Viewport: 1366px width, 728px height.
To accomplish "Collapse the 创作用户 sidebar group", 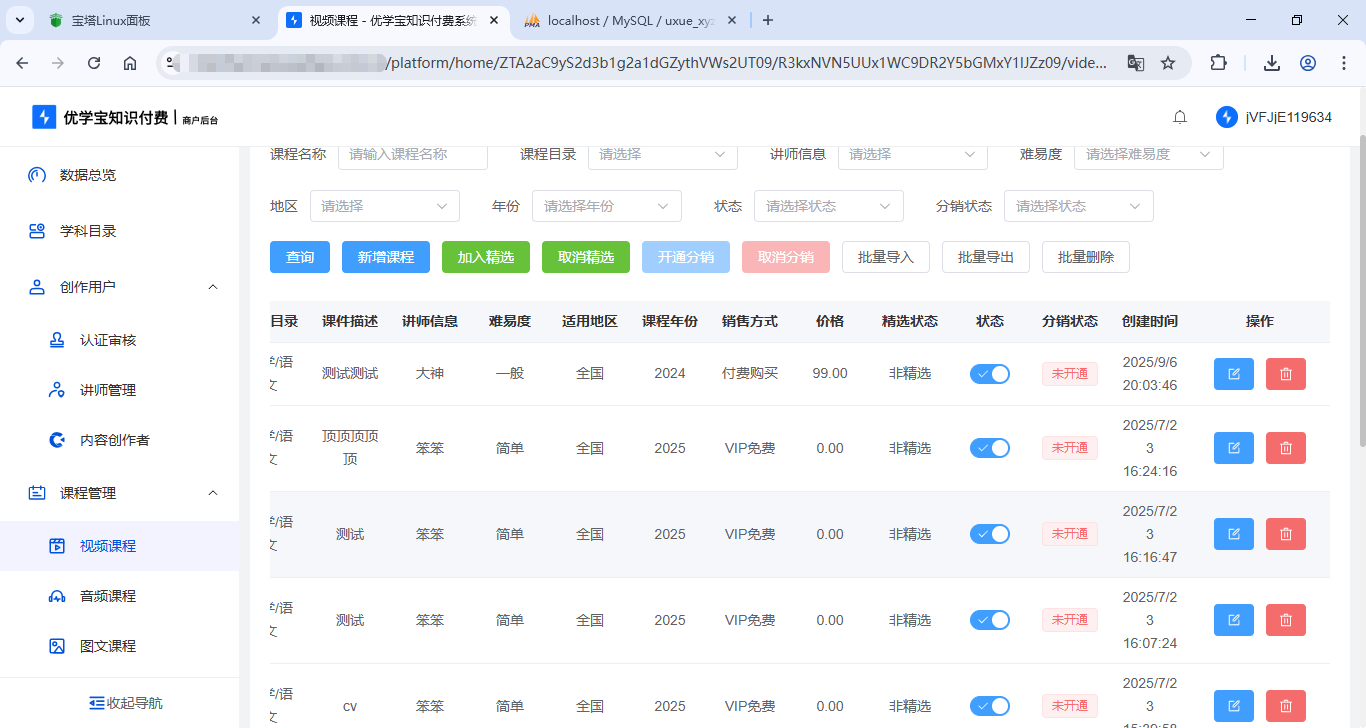I will (x=212, y=287).
